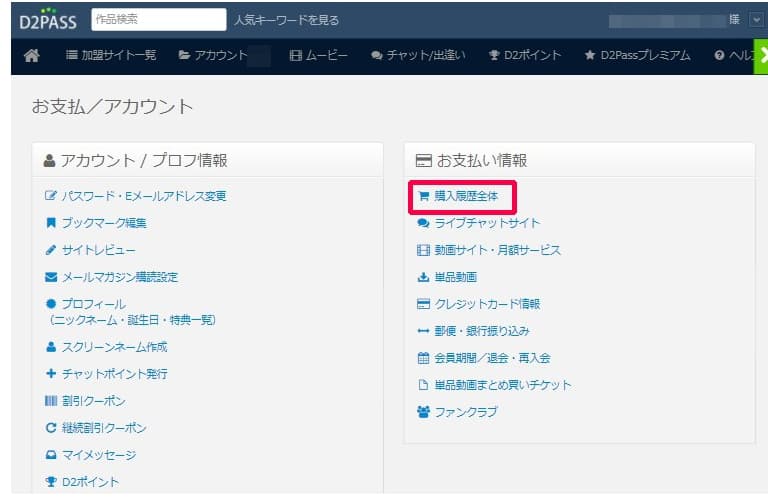Open the ムービー menu item
The image size is (768, 502).
coord(318,56)
